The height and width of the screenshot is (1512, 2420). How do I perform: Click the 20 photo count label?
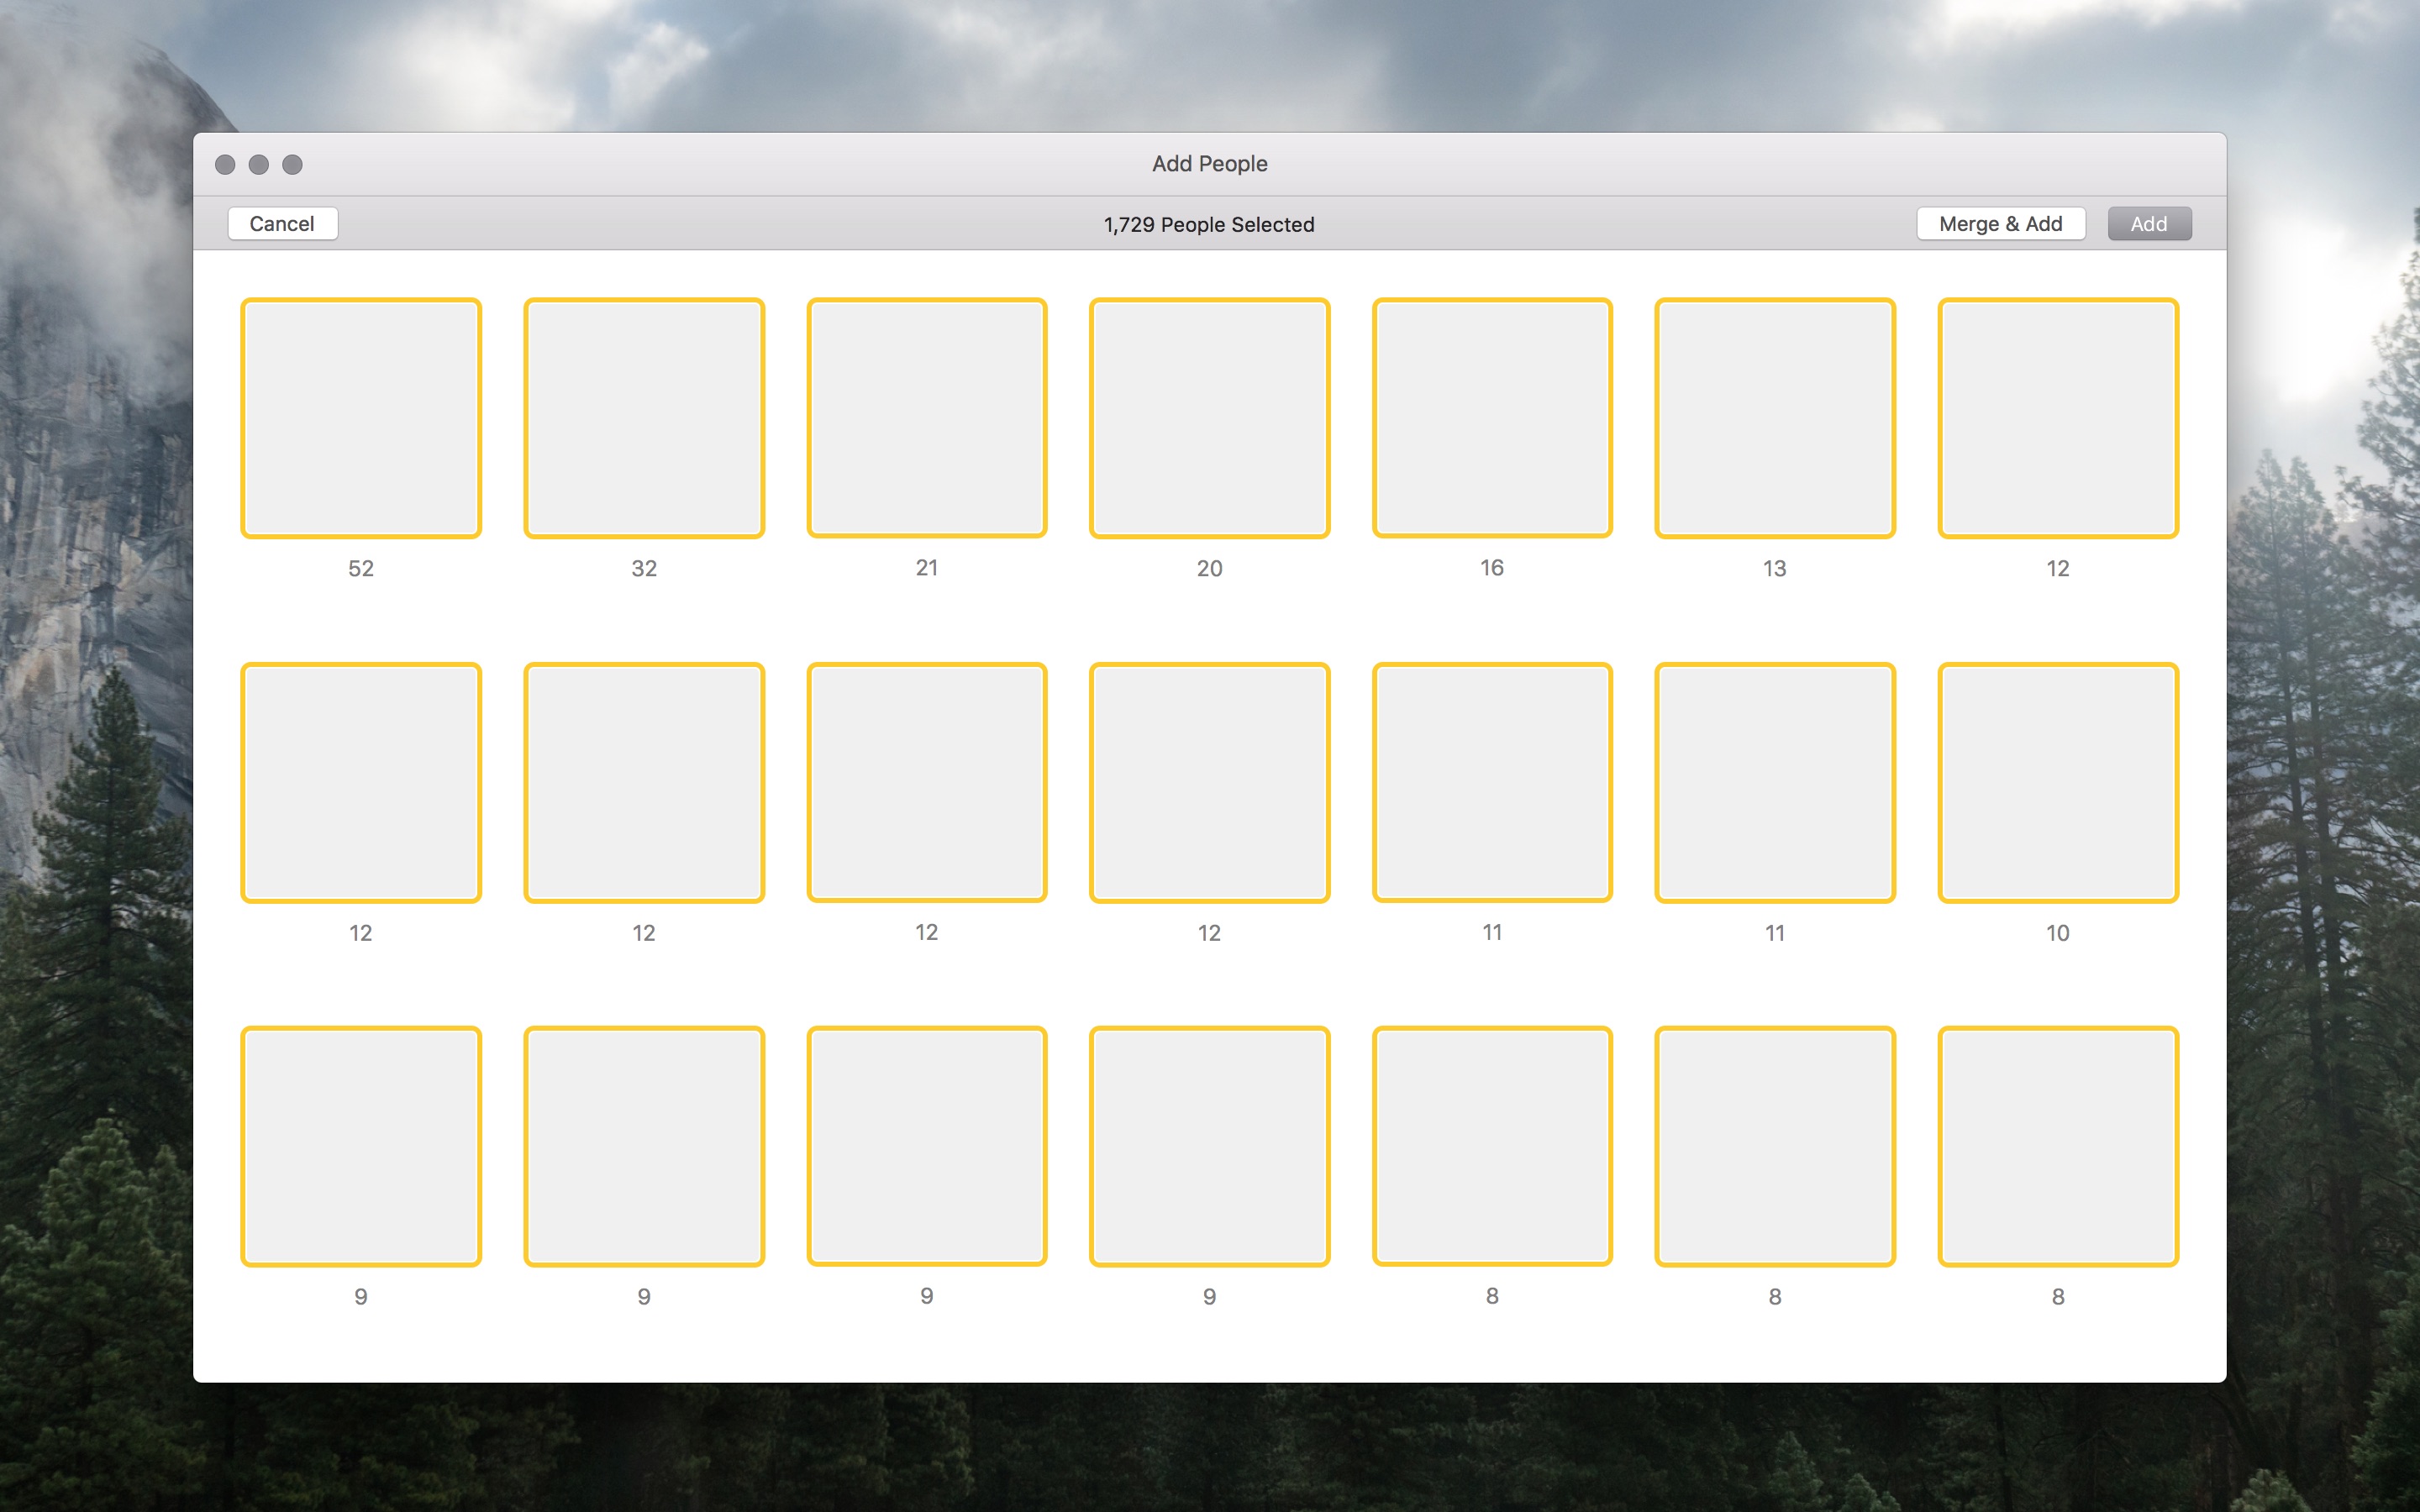point(1209,569)
